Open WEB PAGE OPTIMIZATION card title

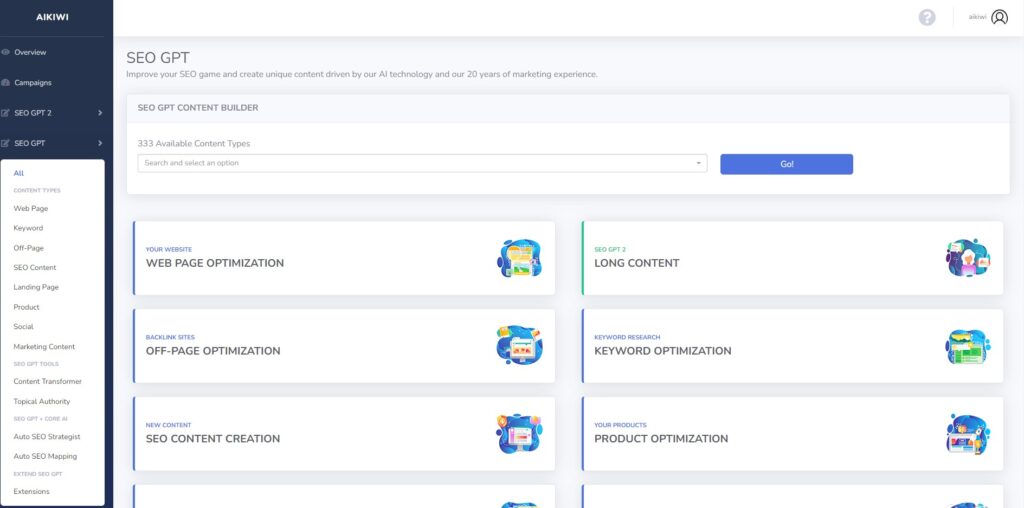pyautogui.click(x=215, y=263)
